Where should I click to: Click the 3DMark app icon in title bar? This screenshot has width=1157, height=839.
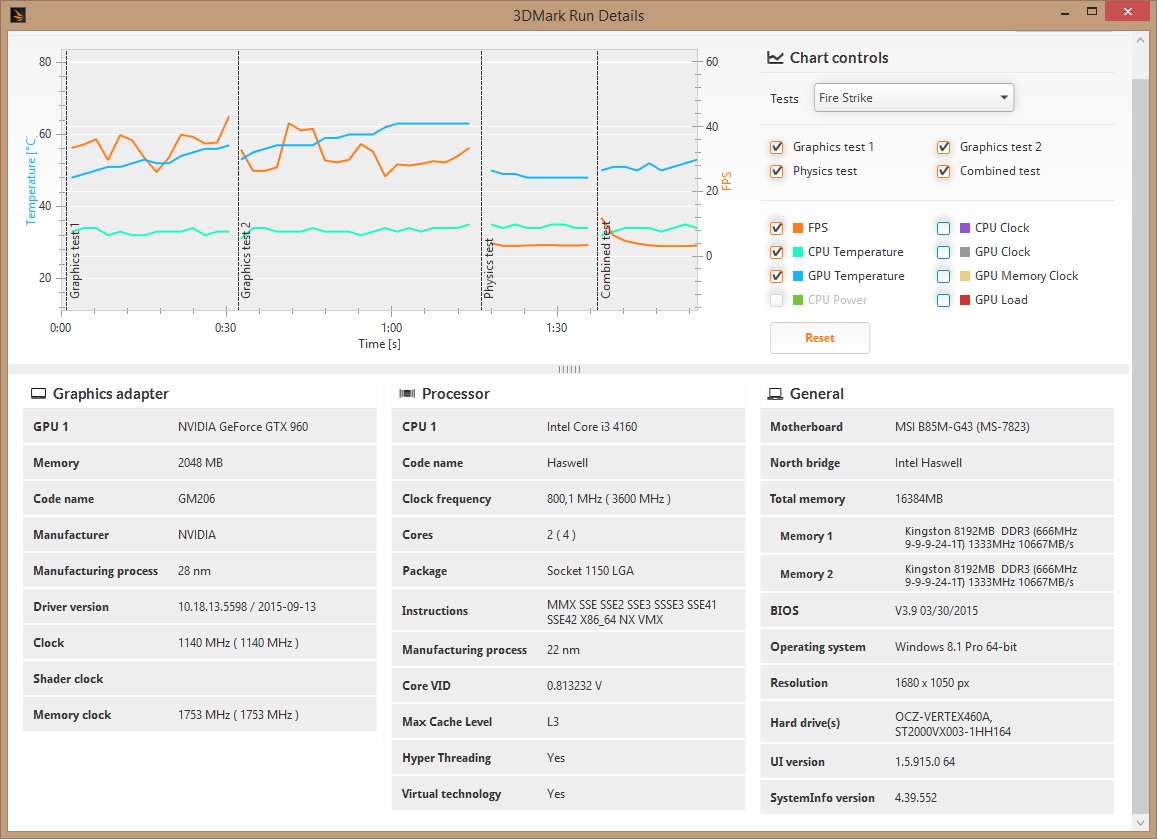17,15
